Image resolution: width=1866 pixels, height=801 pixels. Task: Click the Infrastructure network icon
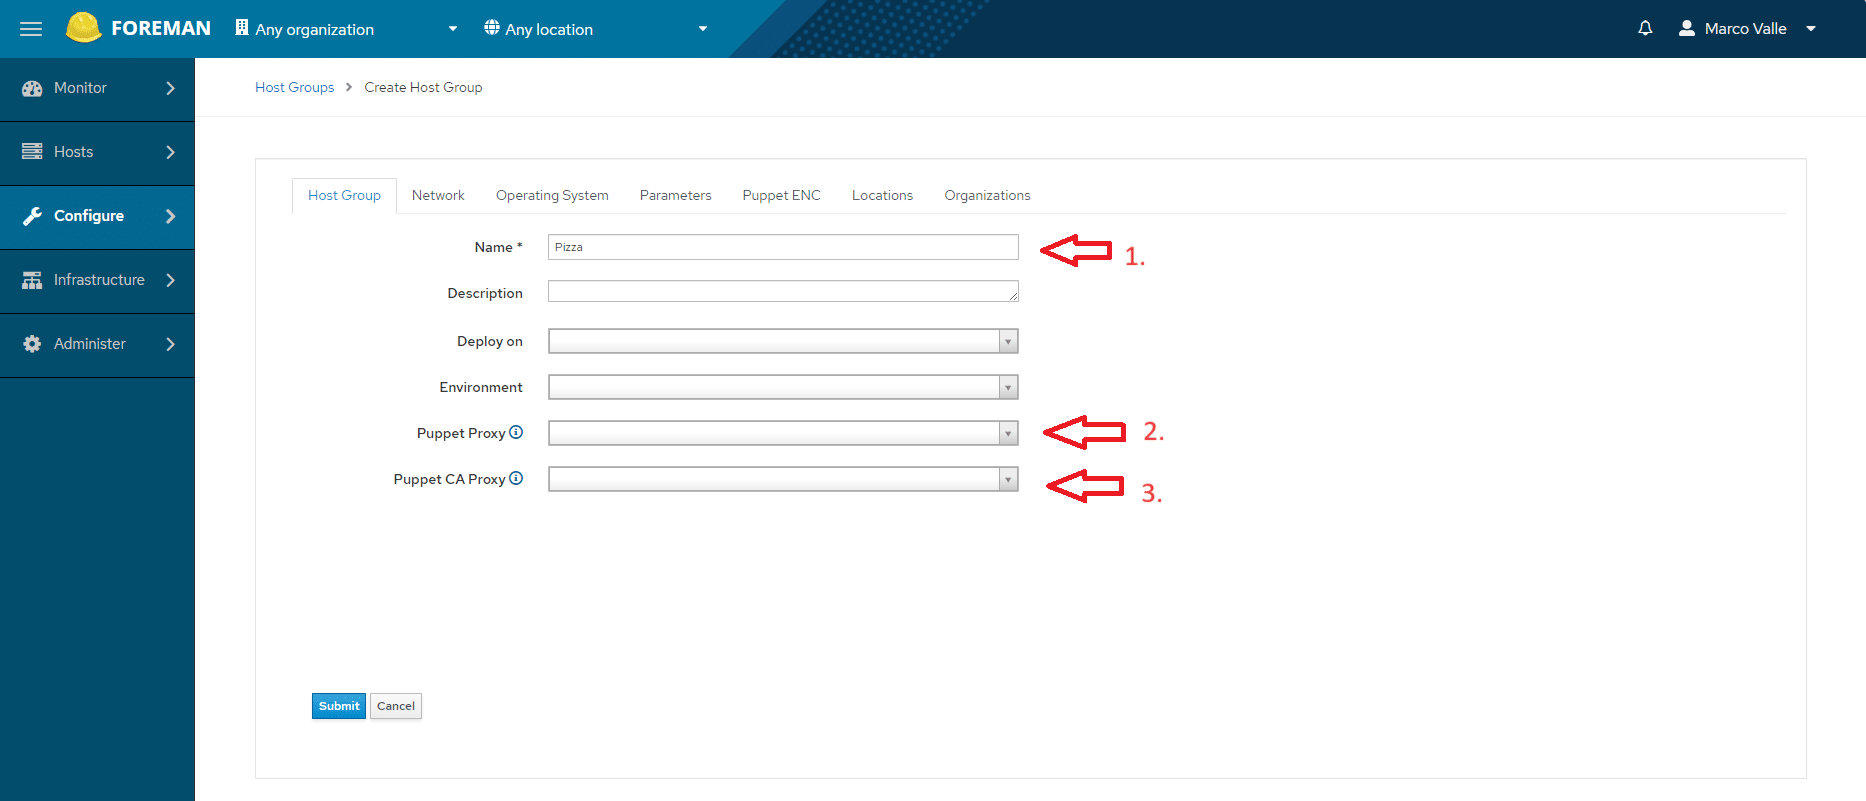pyautogui.click(x=32, y=280)
